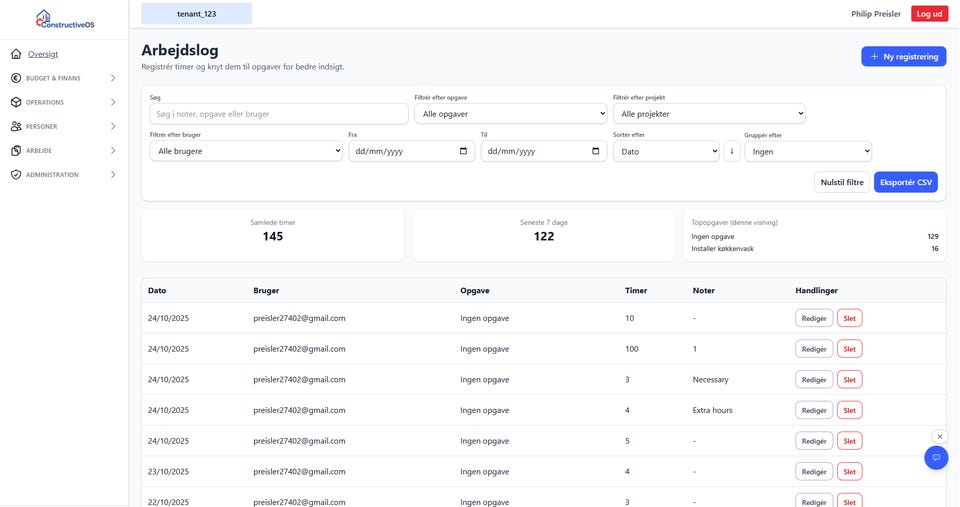
Task: Go to Oversigt in the sidebar
Action: click(43, 54)
